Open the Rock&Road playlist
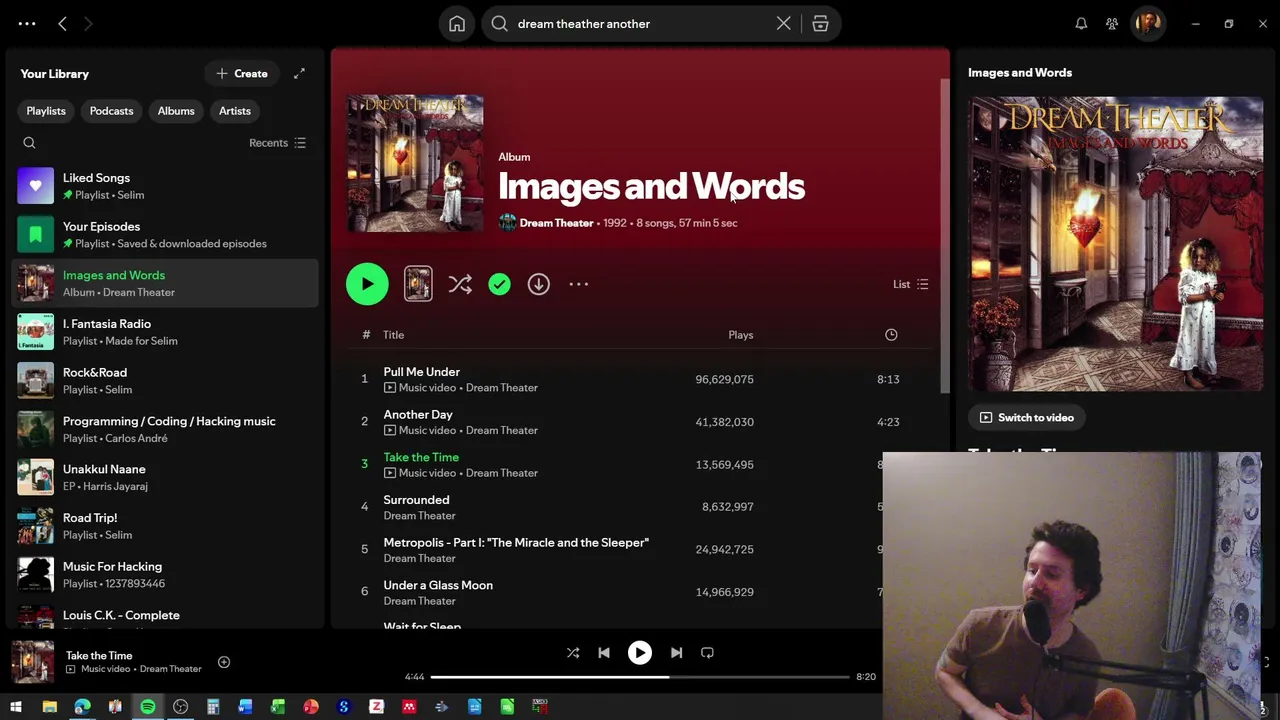The image size is (1280, 720). click(165, 381)
